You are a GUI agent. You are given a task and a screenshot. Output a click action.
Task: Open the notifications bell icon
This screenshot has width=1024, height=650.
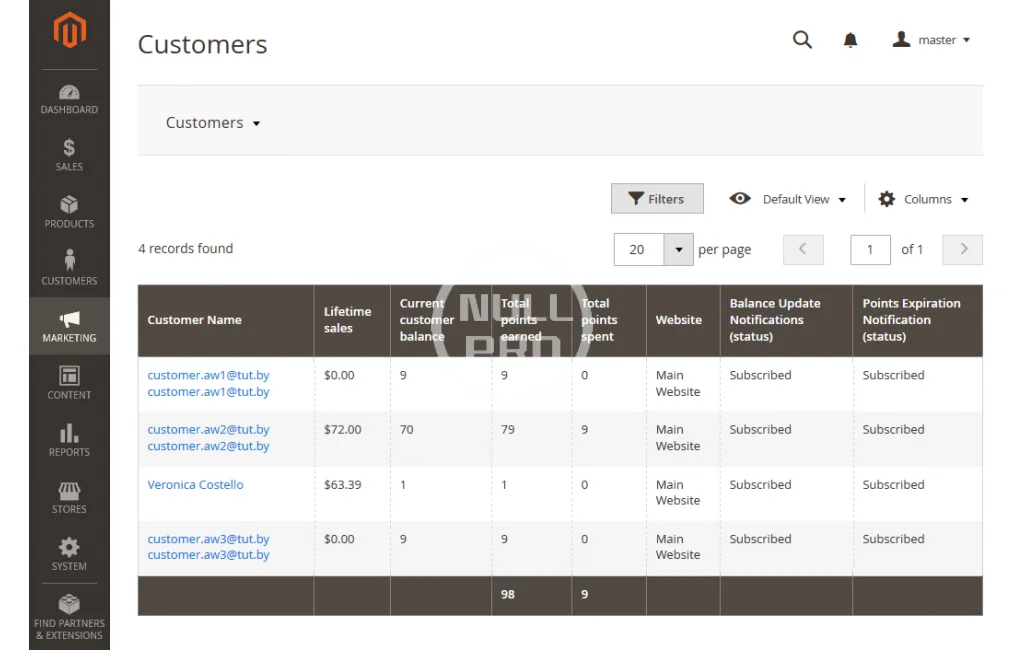pyautogui.click(x=850, y=40)
